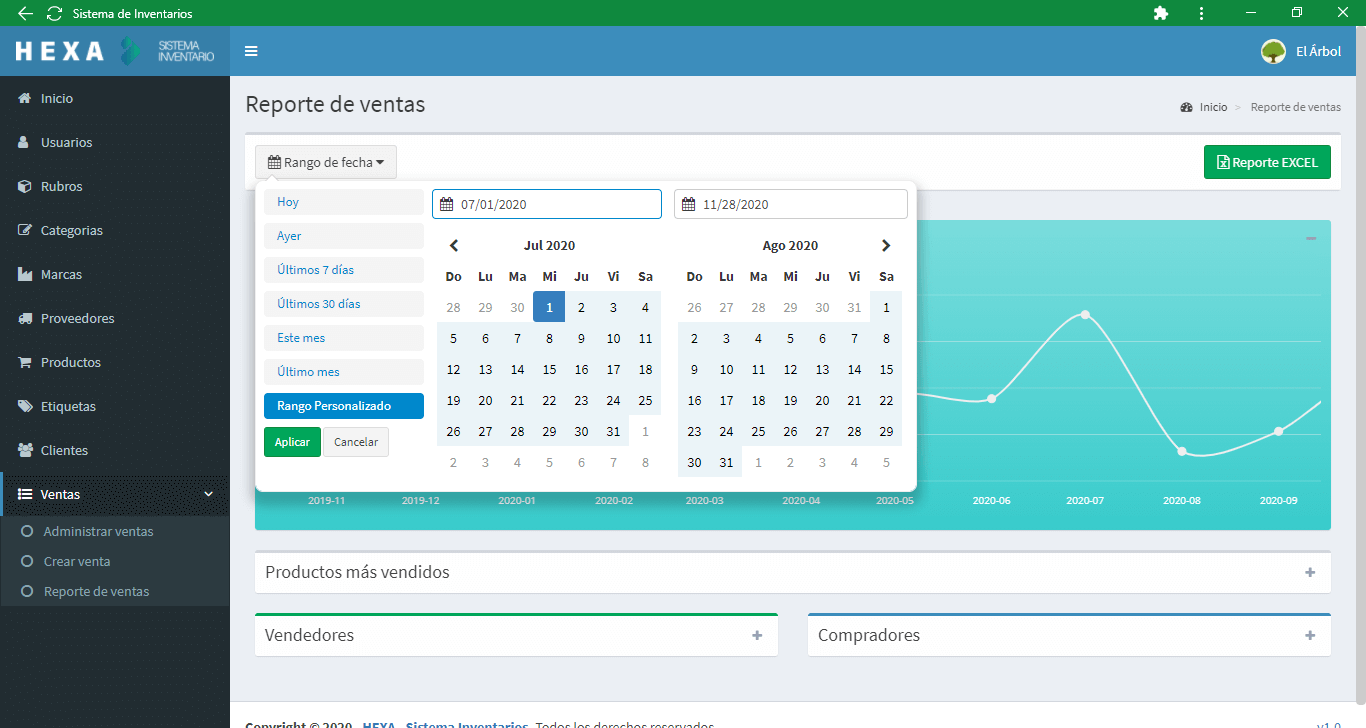
Task: Select the Crear venta submenu item
Action: point(77,561)
